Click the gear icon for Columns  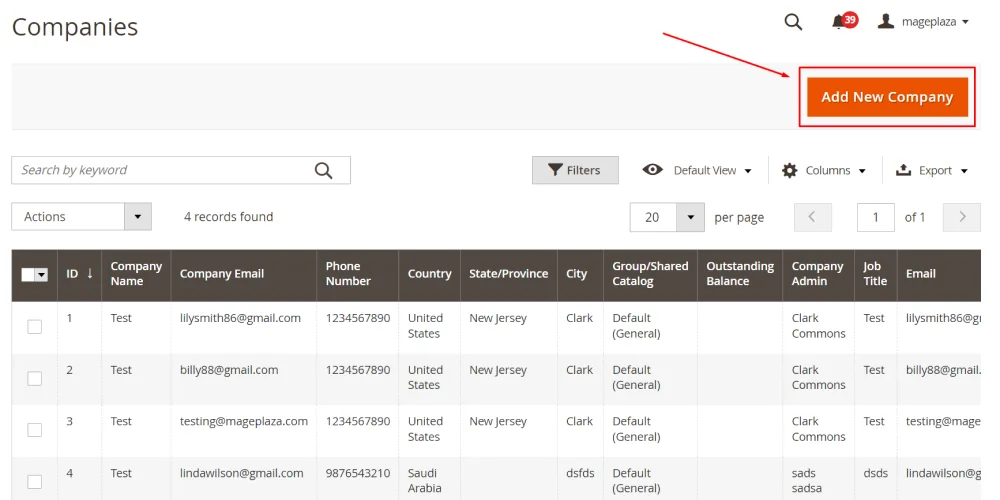pyautogui.click(x=789, y=170)
